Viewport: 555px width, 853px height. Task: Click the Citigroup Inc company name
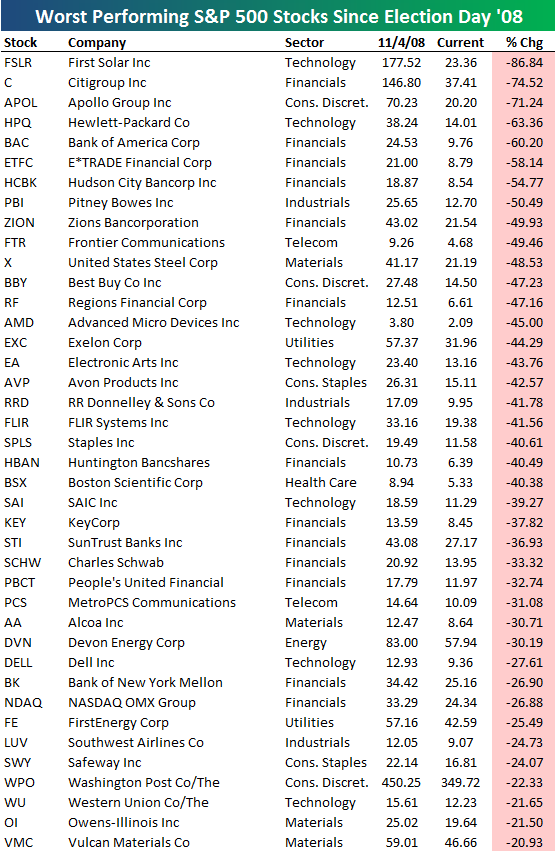click(107, 83)
